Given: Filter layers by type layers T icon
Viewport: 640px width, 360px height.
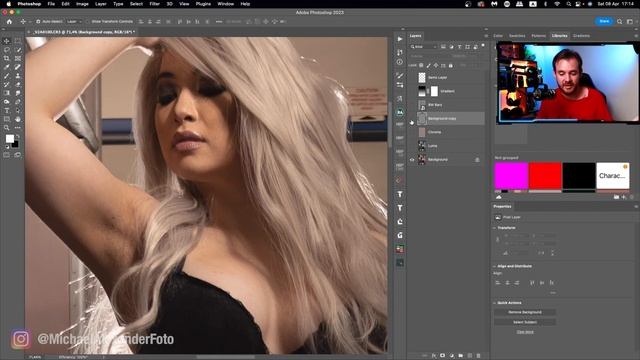Looking at the screenshot, I should [459, 47].
